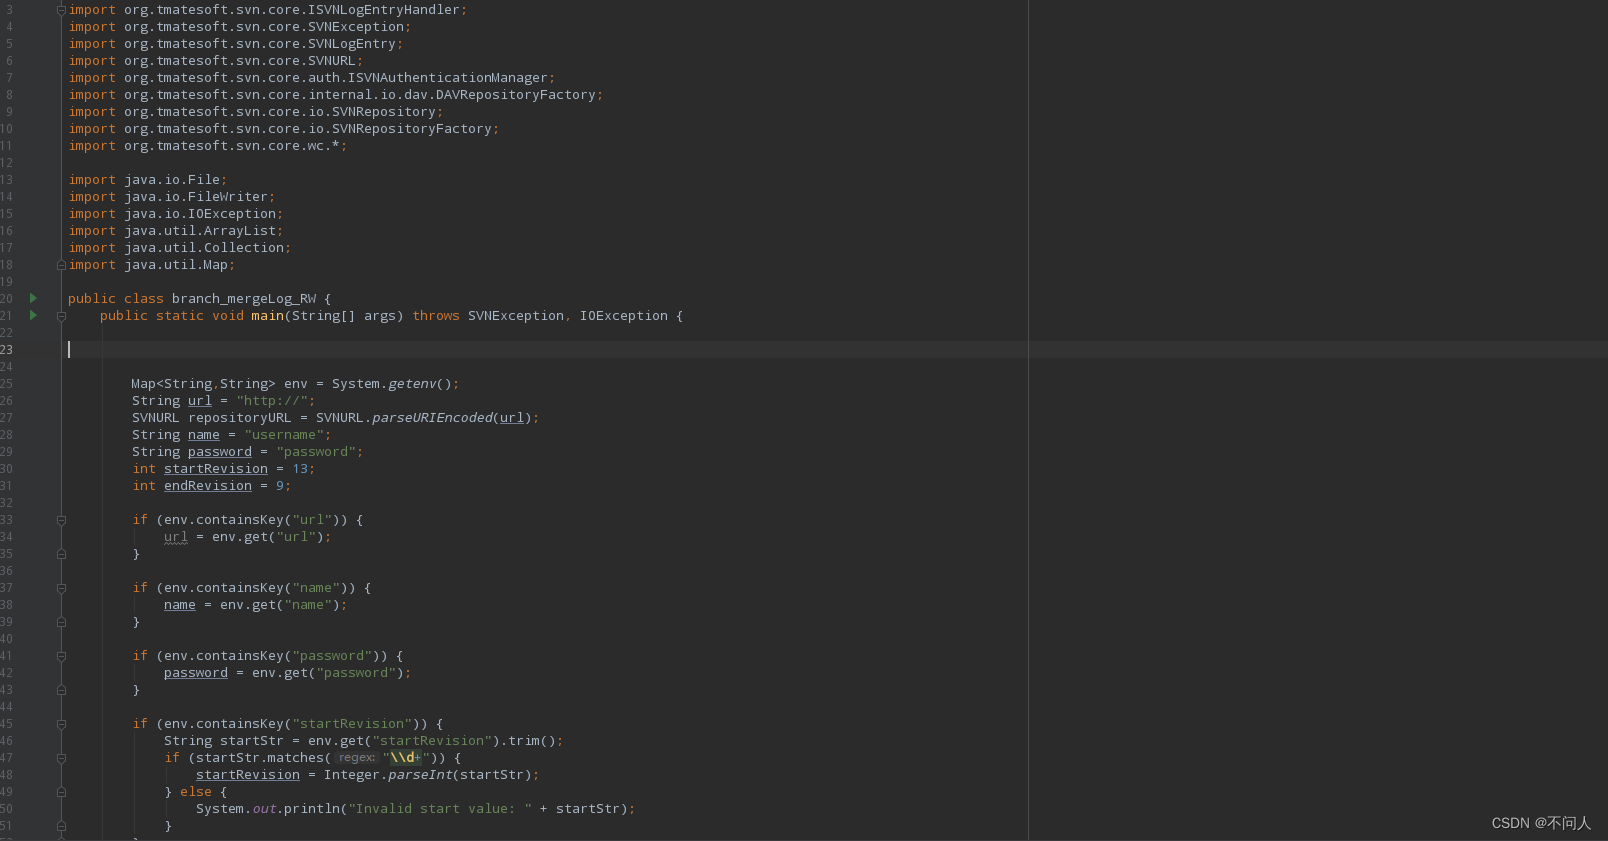Click String startStr declaration
This screenshot has width=1608, height=841.
(224, 741)
